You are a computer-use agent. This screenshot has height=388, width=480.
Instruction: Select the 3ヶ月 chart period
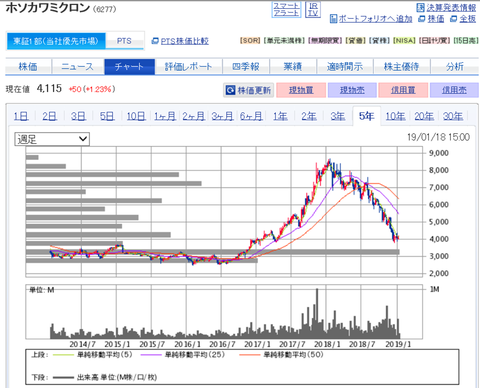222,116
